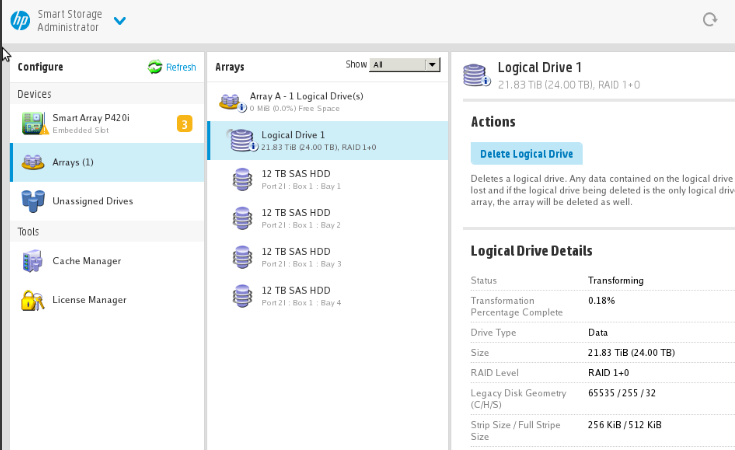The image size is (735, 450).
Task: Click drive icon for Bay 4 HDD
Action: tap(242, 296)
